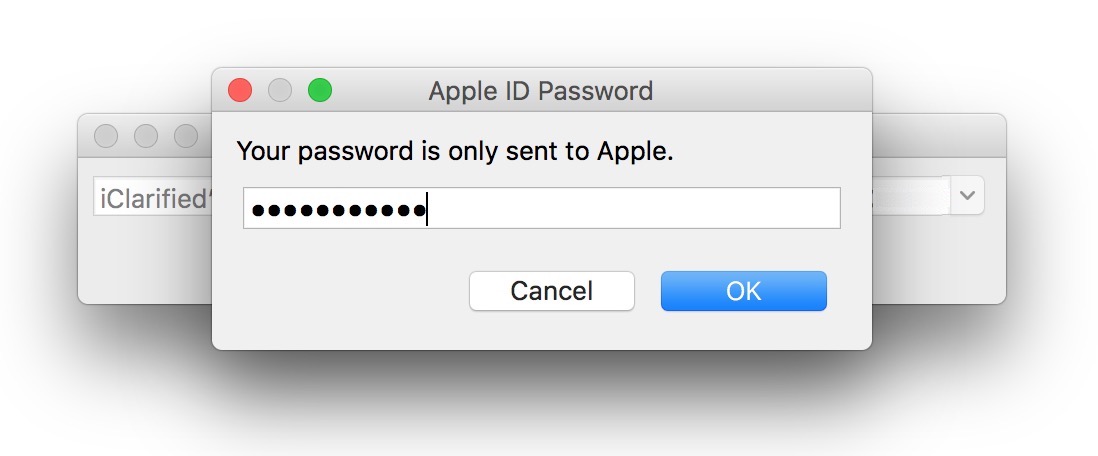1098x456 pixels.
Task: Click the green zoom button on dialog
Action: pos(319,91)
